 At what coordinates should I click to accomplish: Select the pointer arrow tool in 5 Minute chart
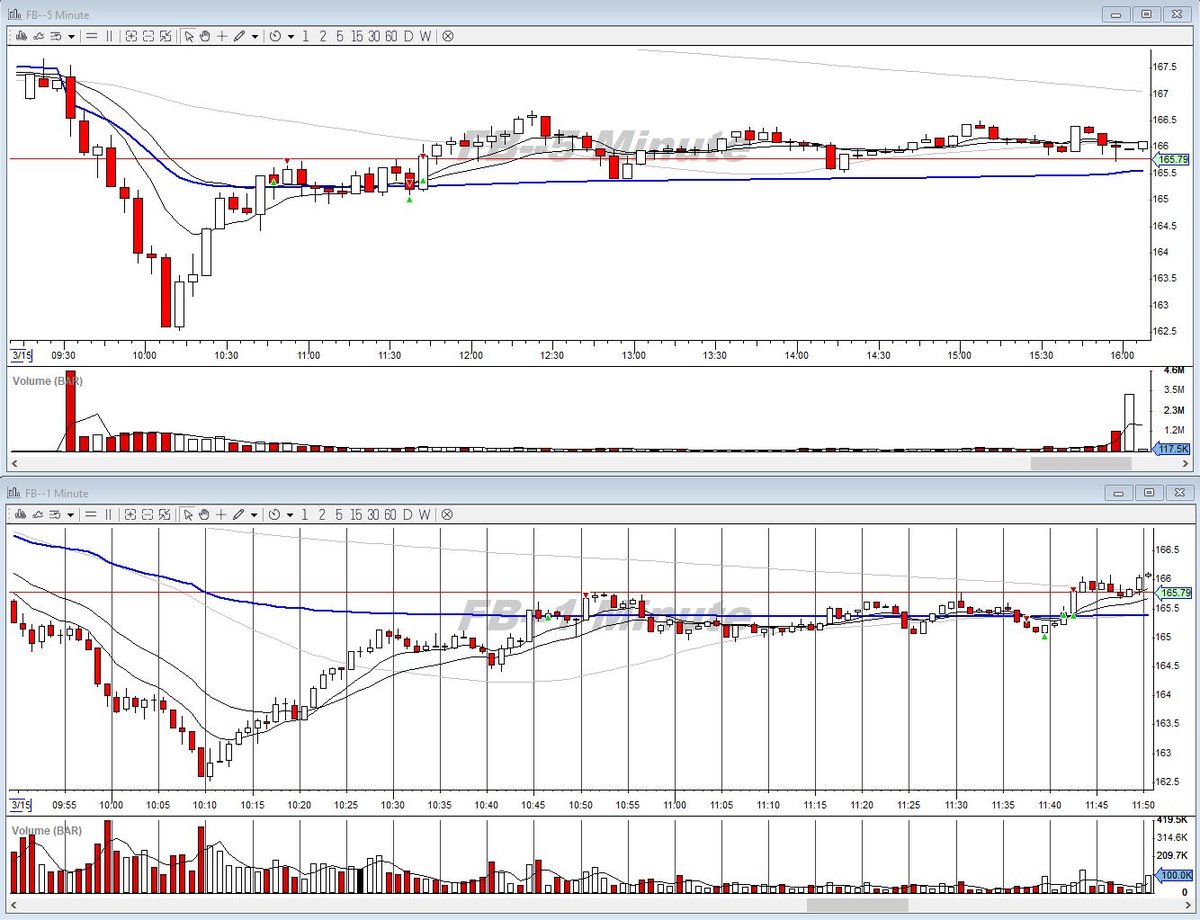tap(188, 36)
